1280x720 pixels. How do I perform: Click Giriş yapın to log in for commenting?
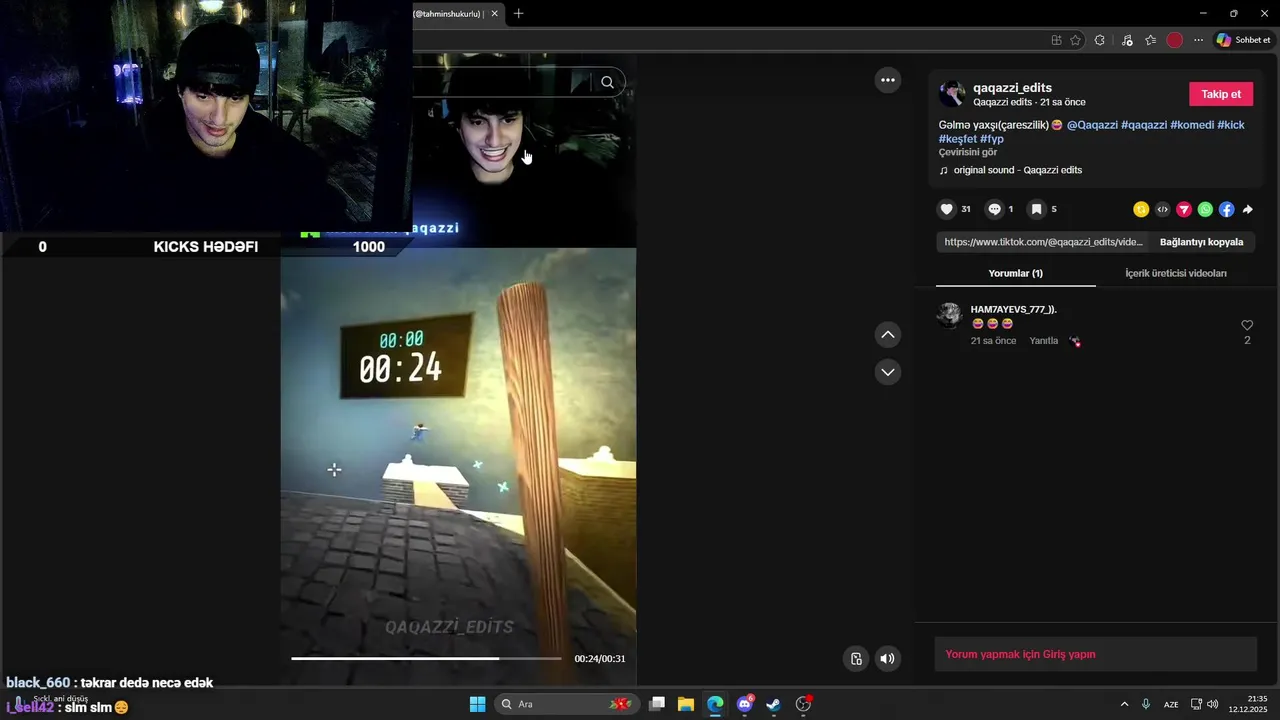click(1069, 654)
